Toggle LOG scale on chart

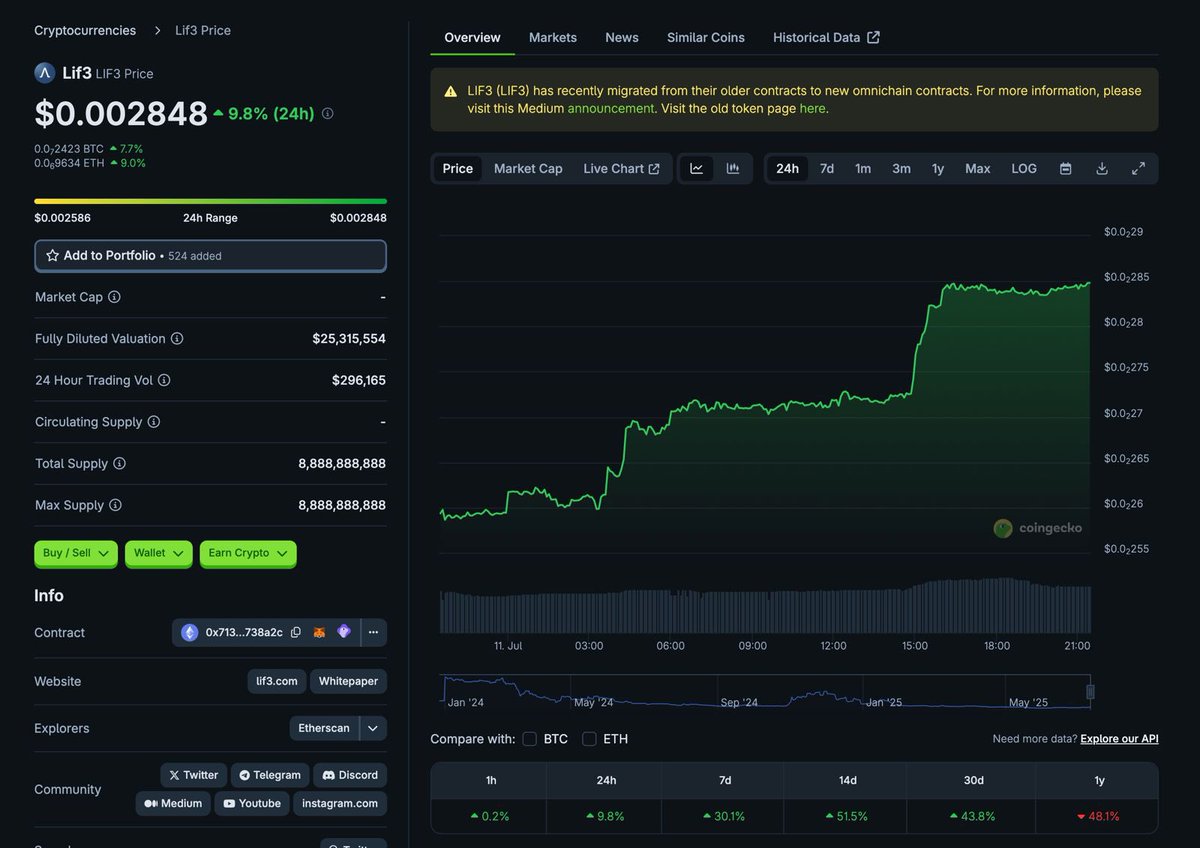coord(1024,169)
